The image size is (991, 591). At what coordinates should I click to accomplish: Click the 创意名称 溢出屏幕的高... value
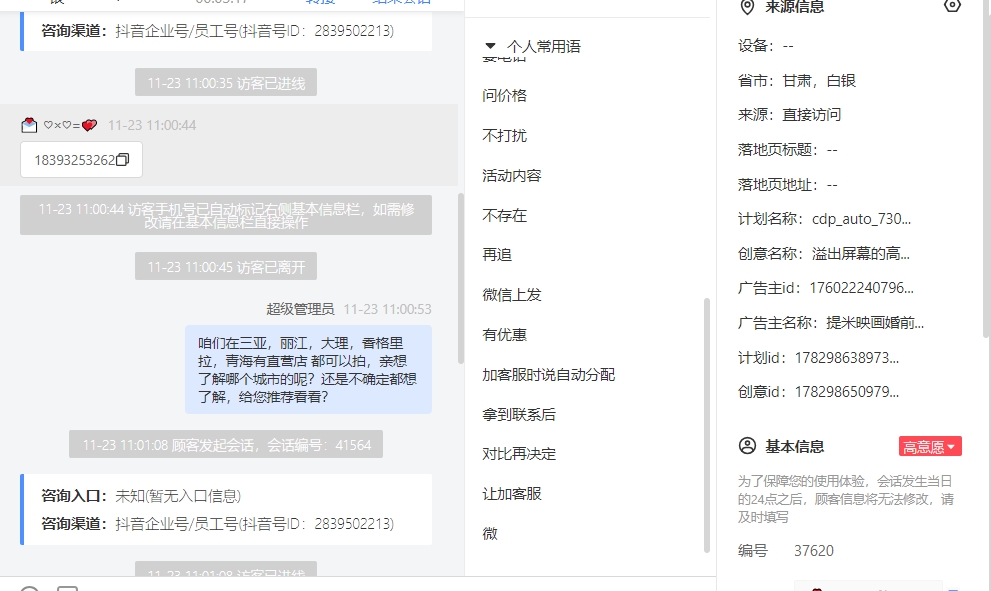coord(861,253)
